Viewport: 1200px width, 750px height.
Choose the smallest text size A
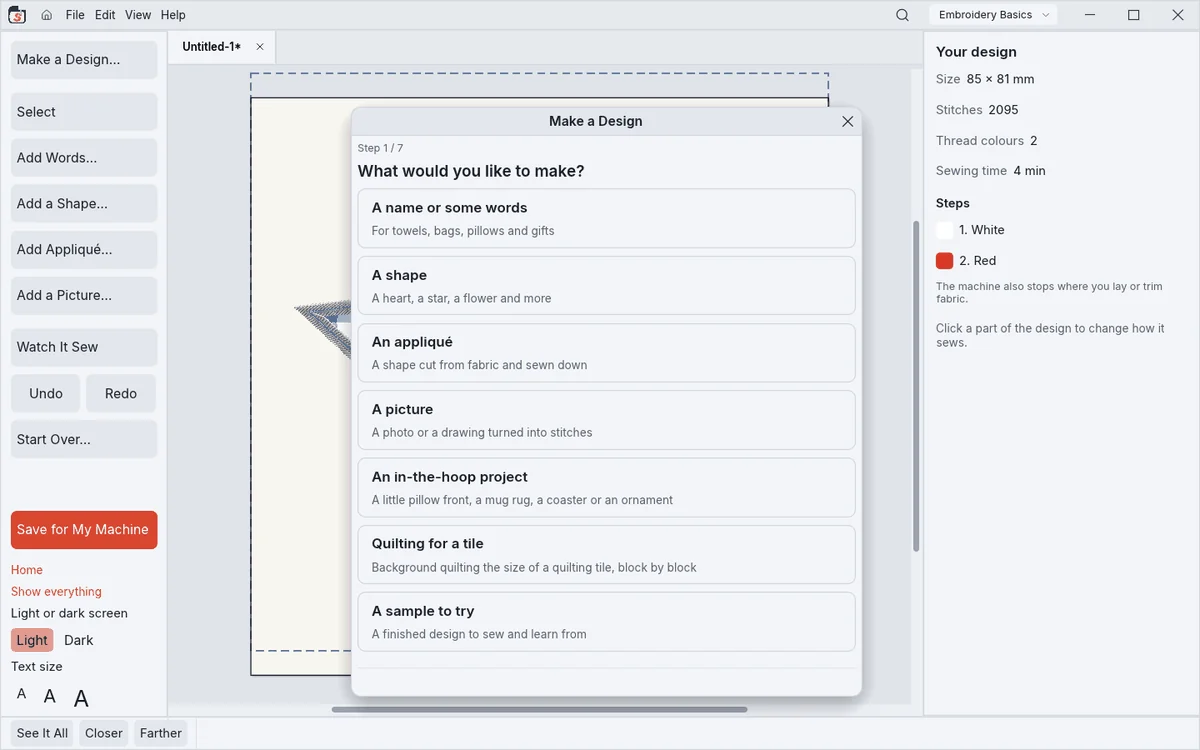[22, 694]
